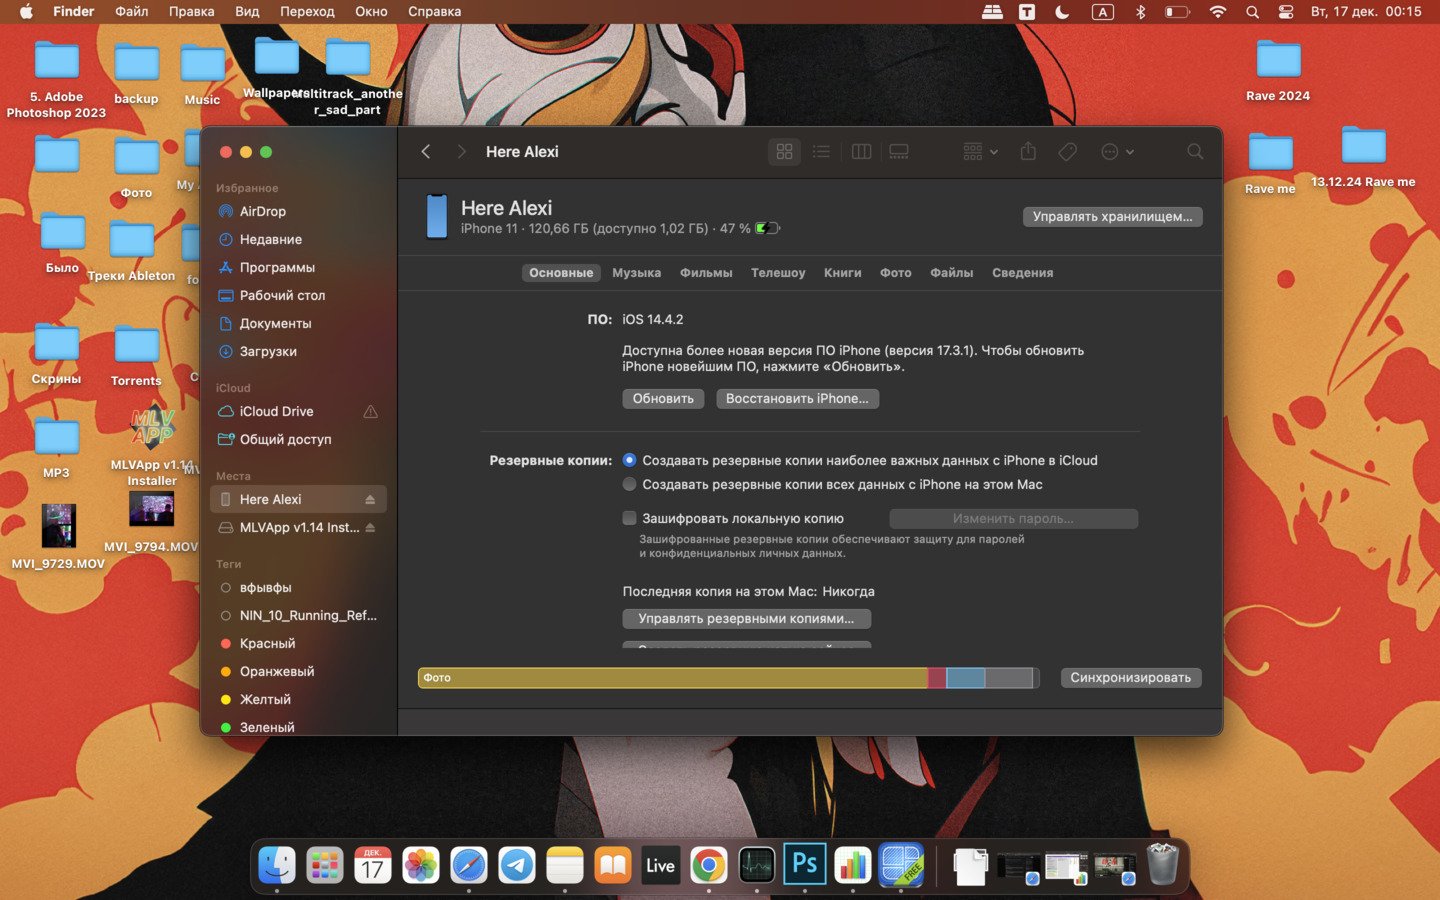Click the Do Not Disturb moon icon
The width and height of the screenshot is (1440, 900).
pyautogui.click(x=1062, y=12)
